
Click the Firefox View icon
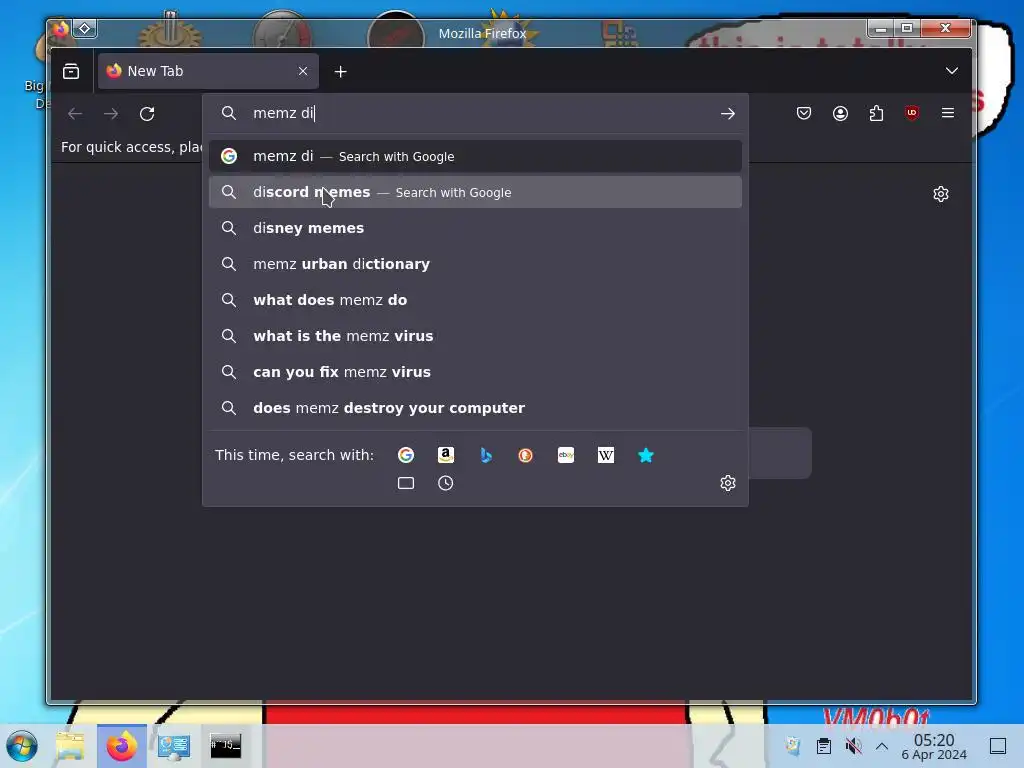(71, 71)
